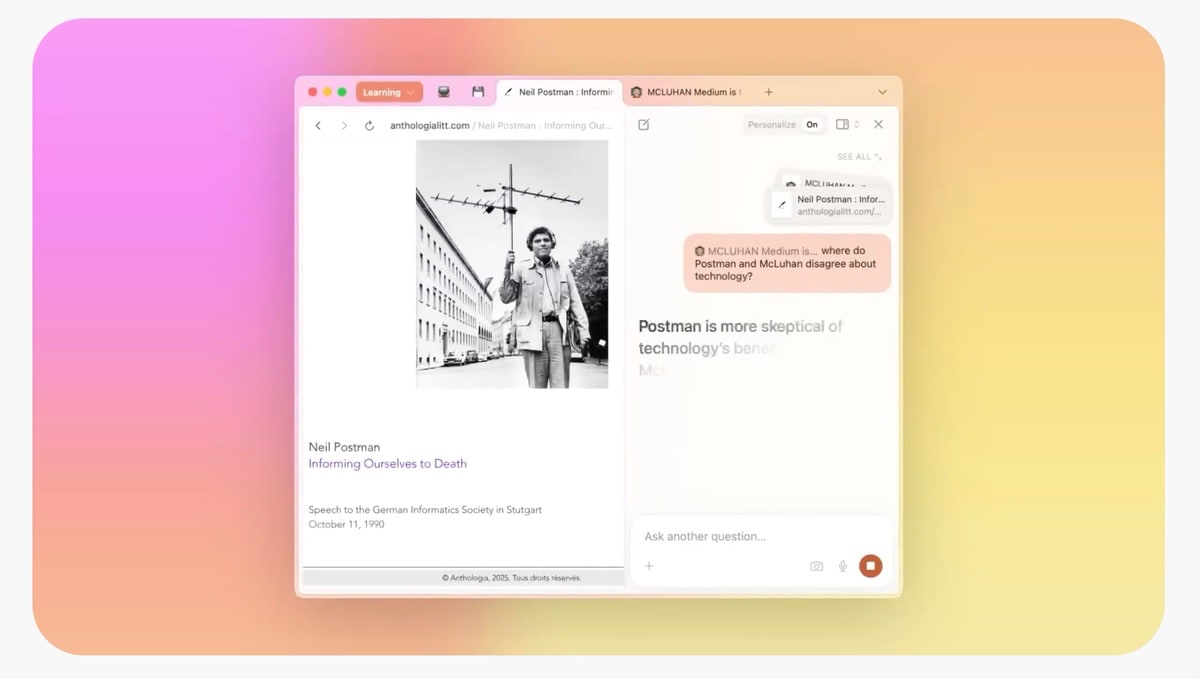Open the floppy disk pinned tab icon

478,92
